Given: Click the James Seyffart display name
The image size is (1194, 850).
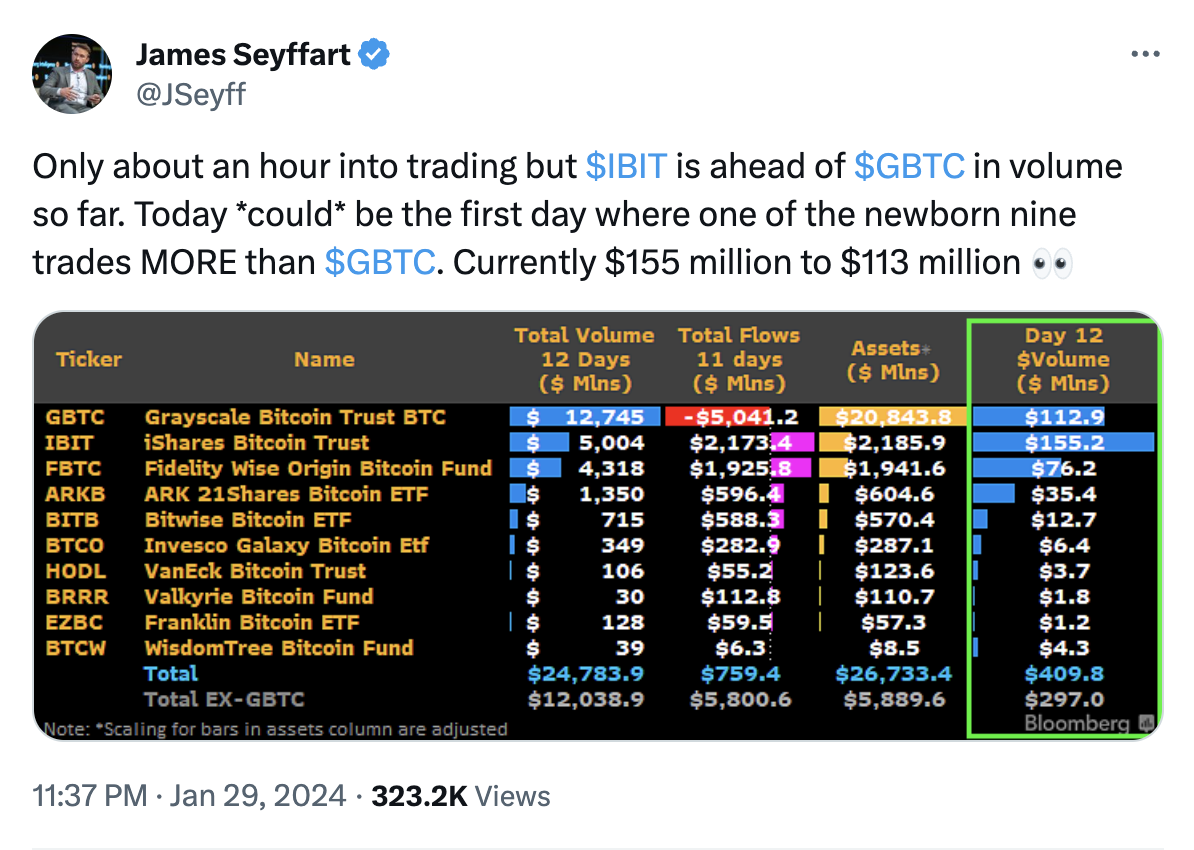Looking at the screenshot, I should pos(243,54).
